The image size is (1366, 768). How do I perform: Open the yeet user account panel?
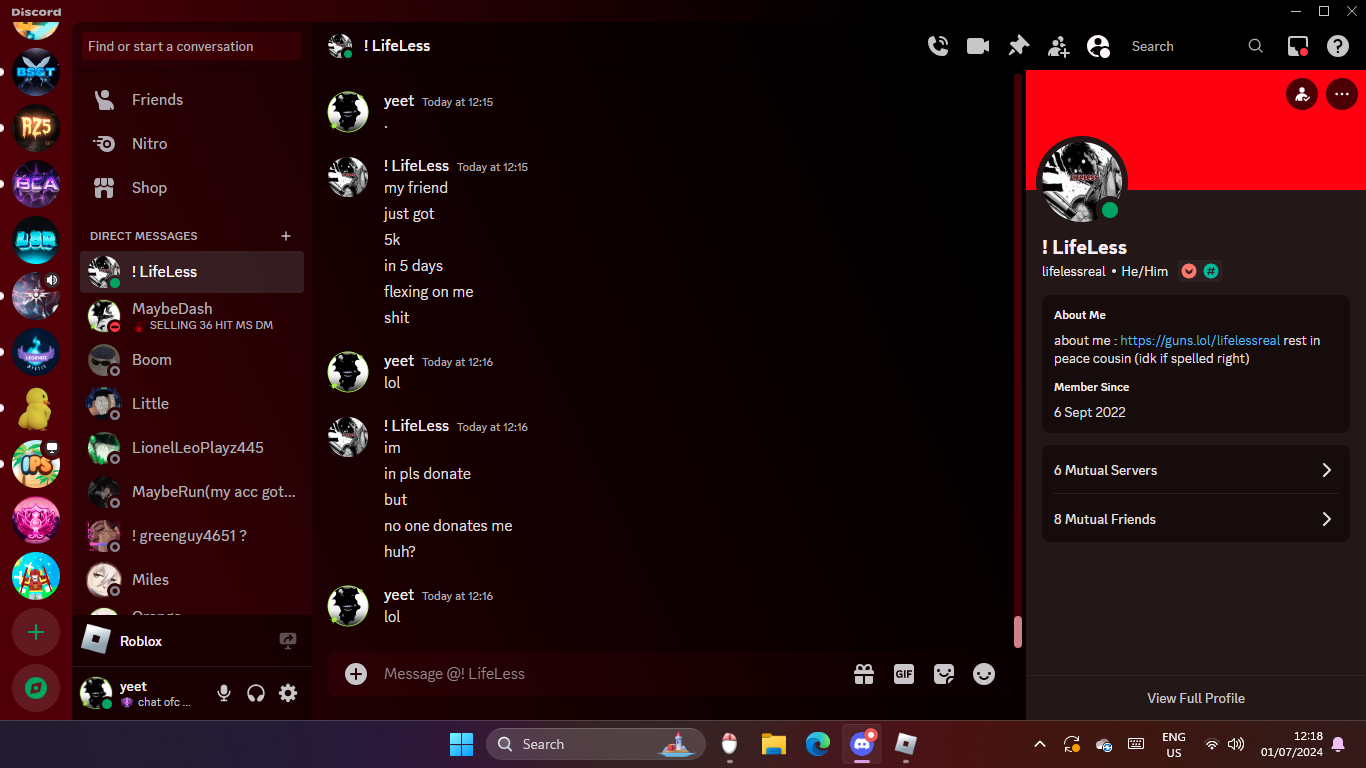tap(140, 693)
